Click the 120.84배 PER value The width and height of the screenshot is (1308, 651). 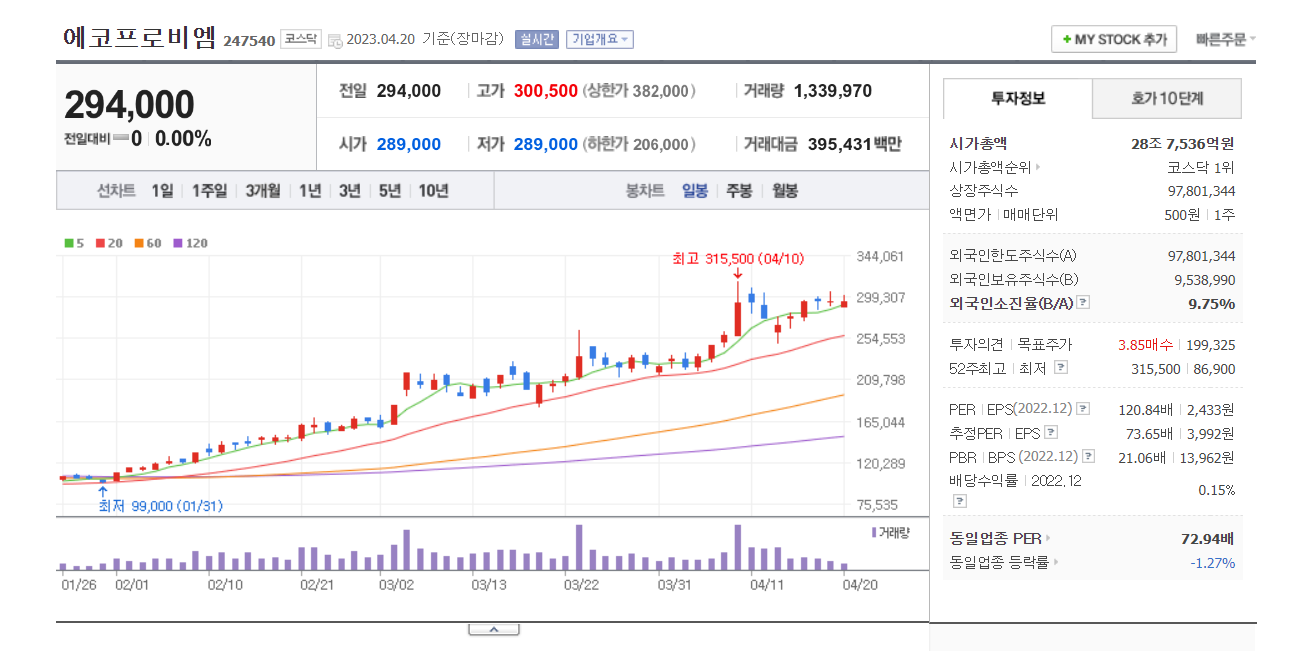1144,409
